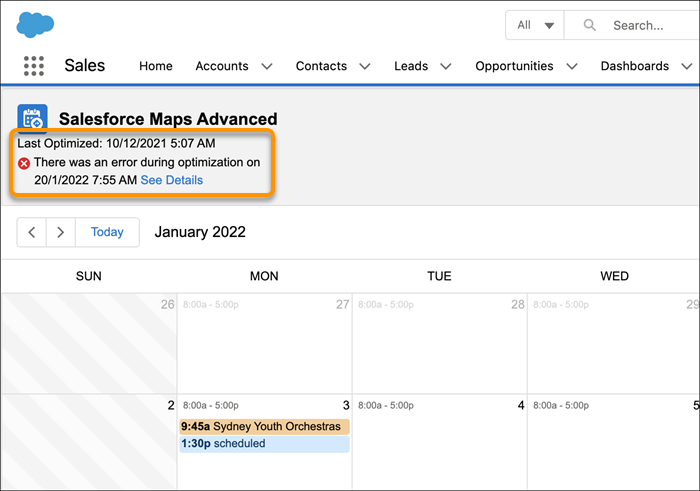
Task: Click the Sales app name
Action: tap(84, 66)
